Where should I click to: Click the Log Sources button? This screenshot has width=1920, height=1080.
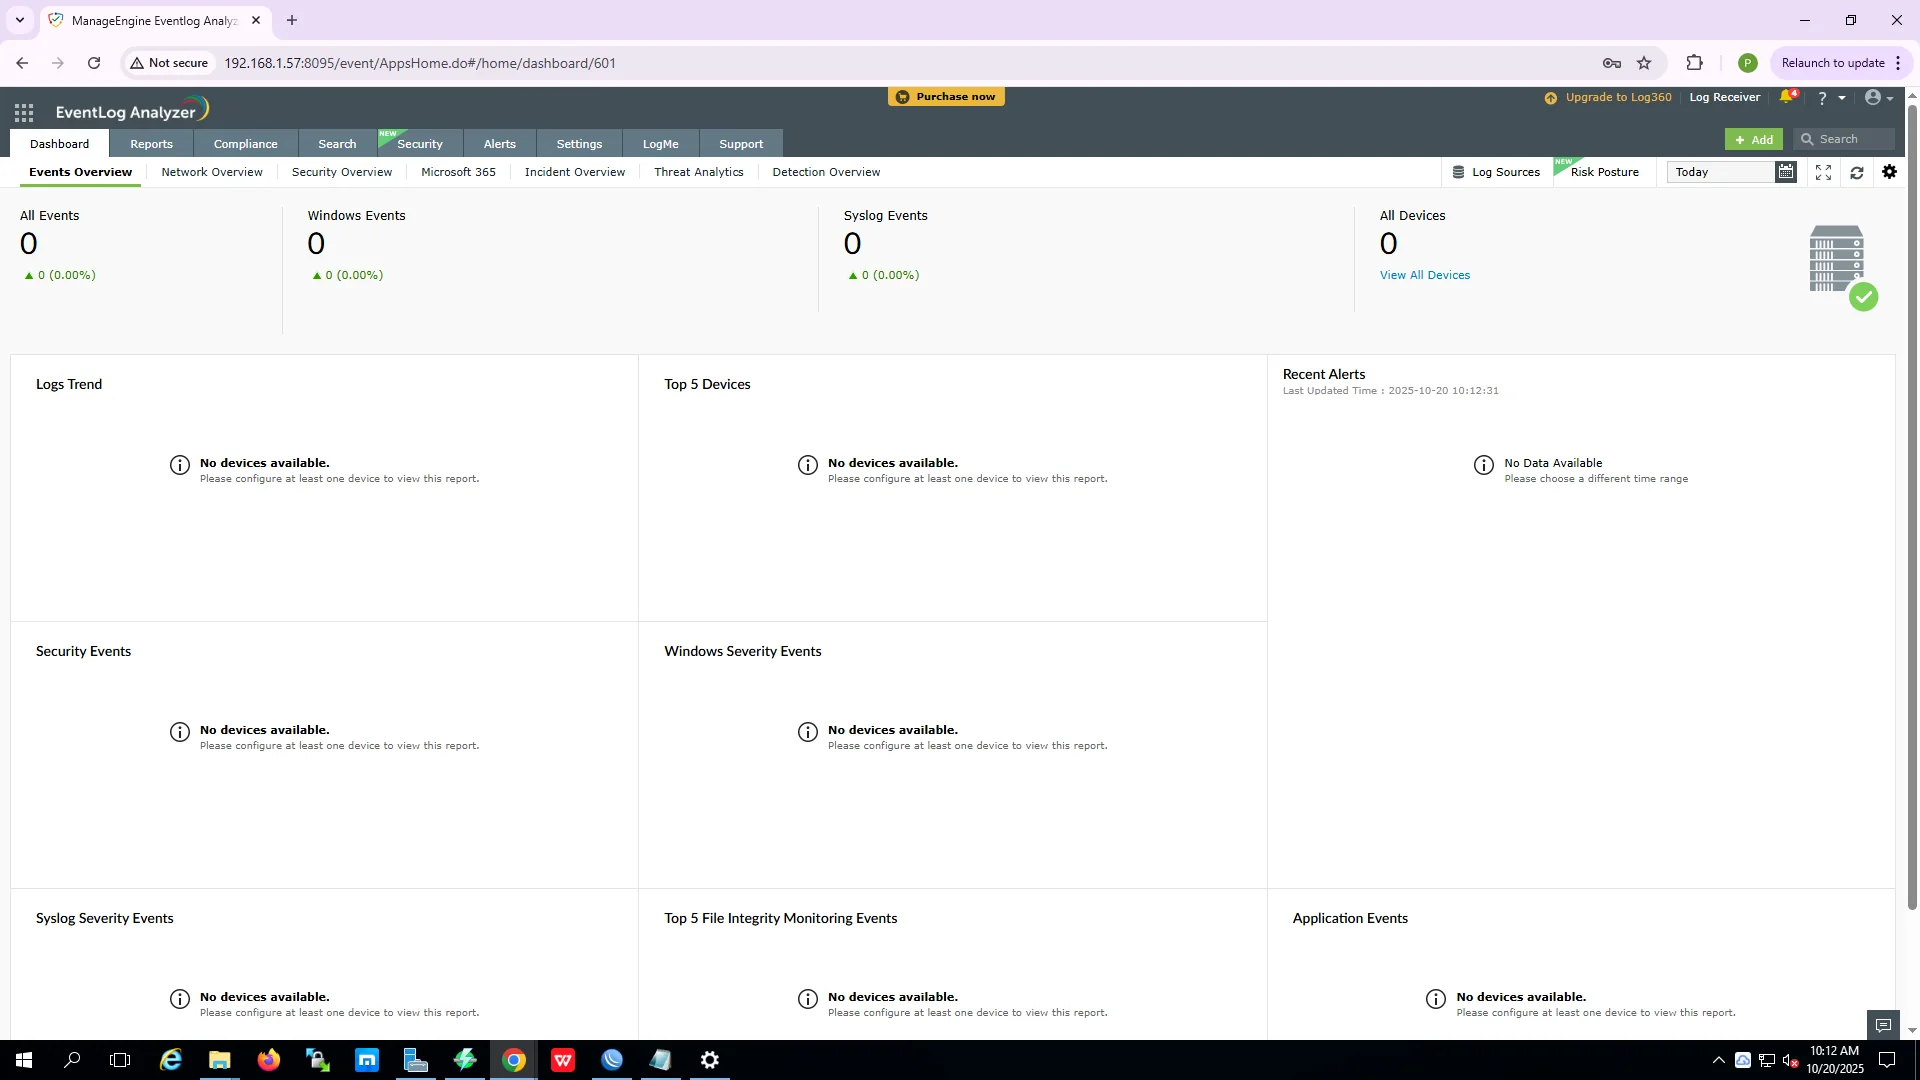point(1496,172)
